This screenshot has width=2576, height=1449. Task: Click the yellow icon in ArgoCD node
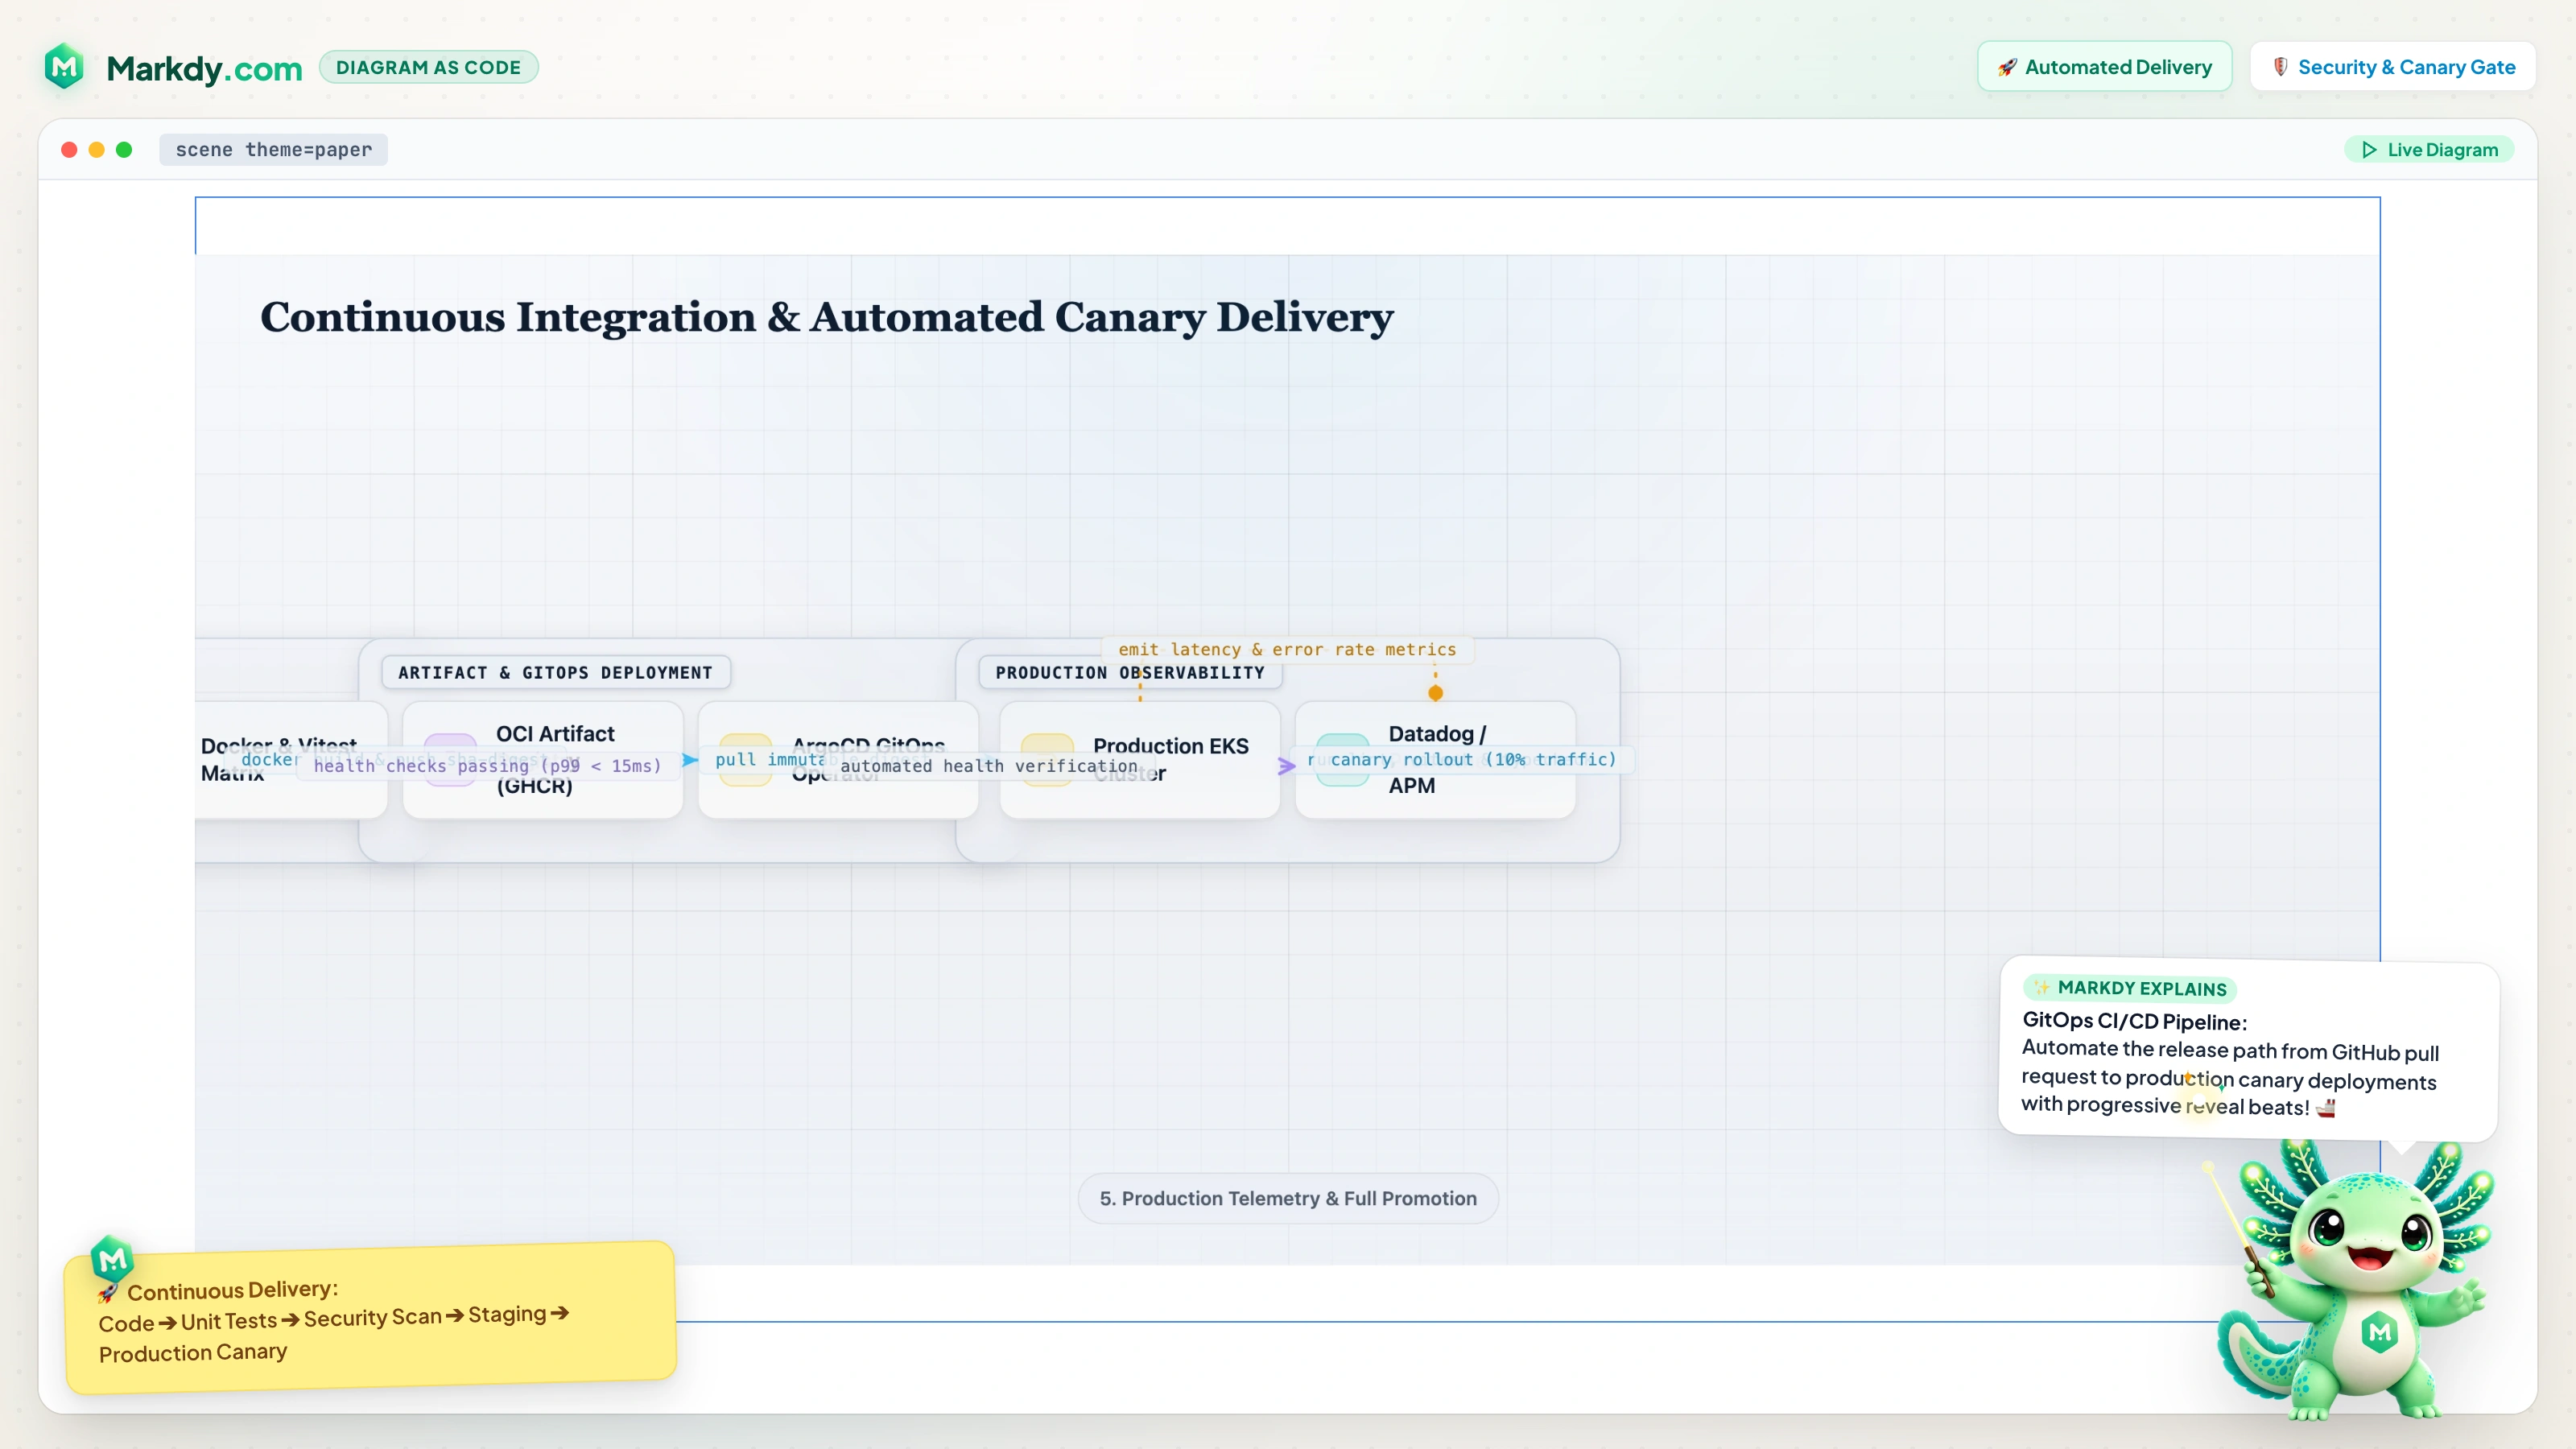click(745, 759)
